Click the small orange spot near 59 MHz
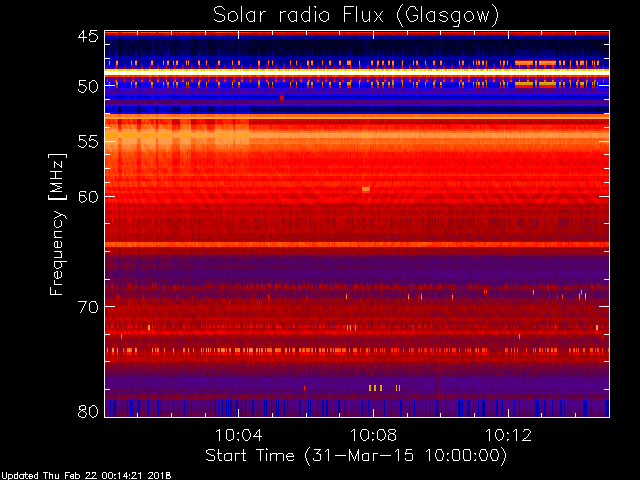This screenshot has height=480, width=640. (x=366, y=189)
